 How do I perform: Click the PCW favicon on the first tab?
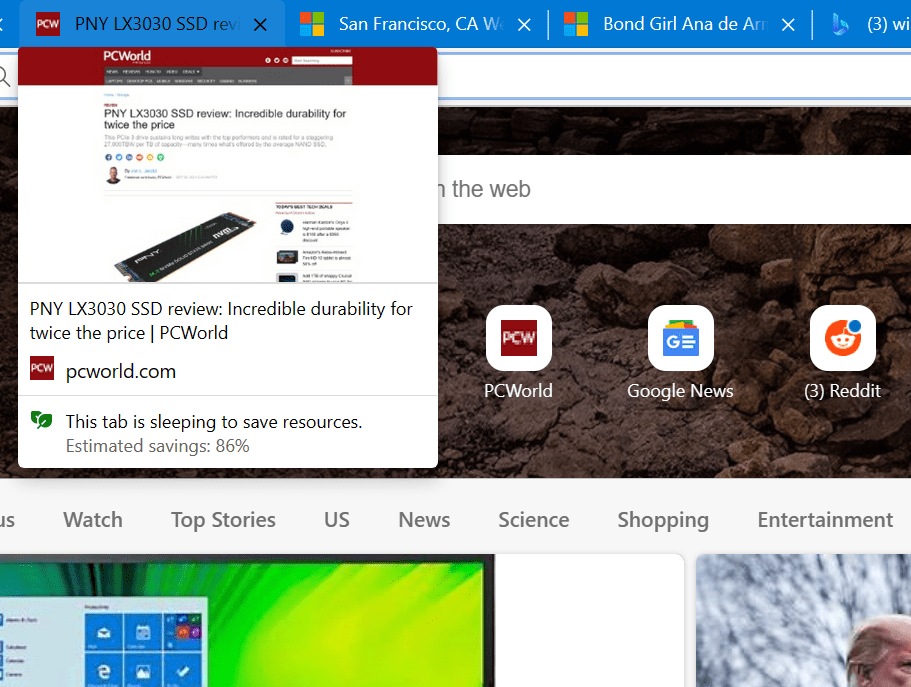click(x=48, y=24)
